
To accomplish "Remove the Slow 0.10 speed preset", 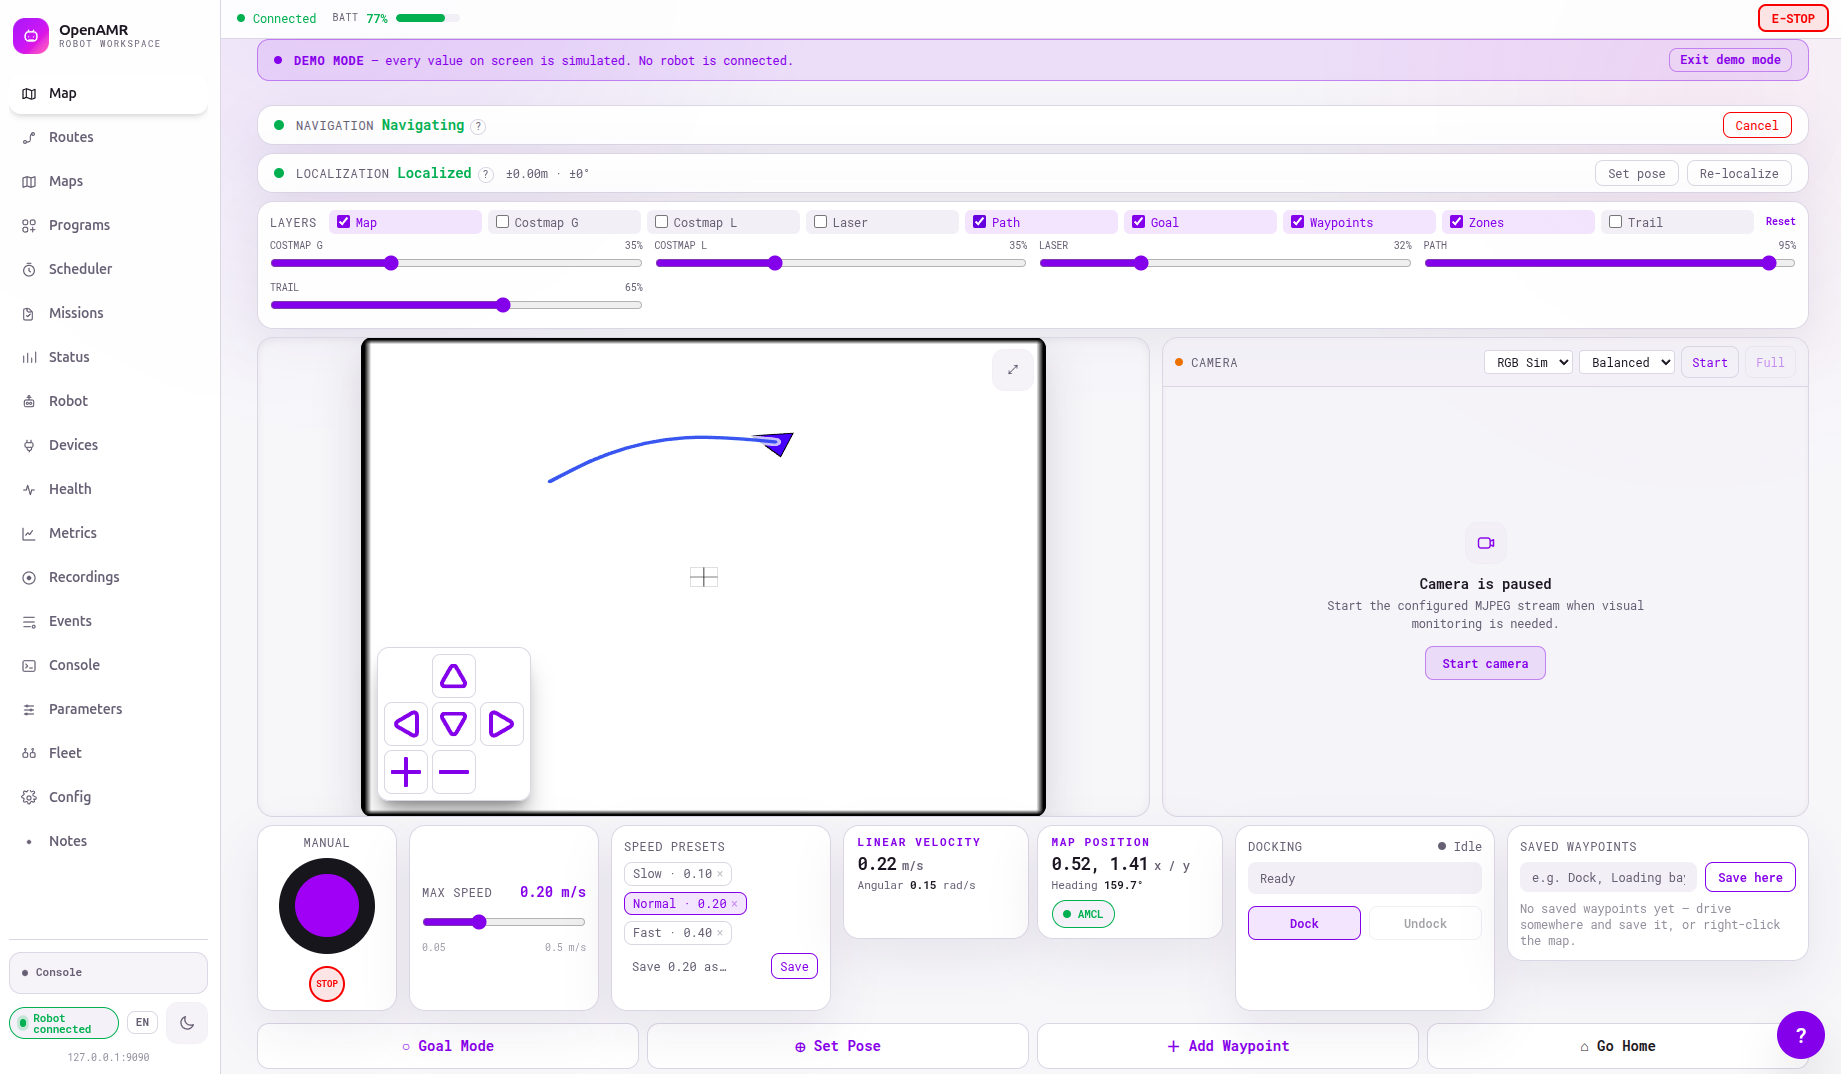I will [720, 874].
